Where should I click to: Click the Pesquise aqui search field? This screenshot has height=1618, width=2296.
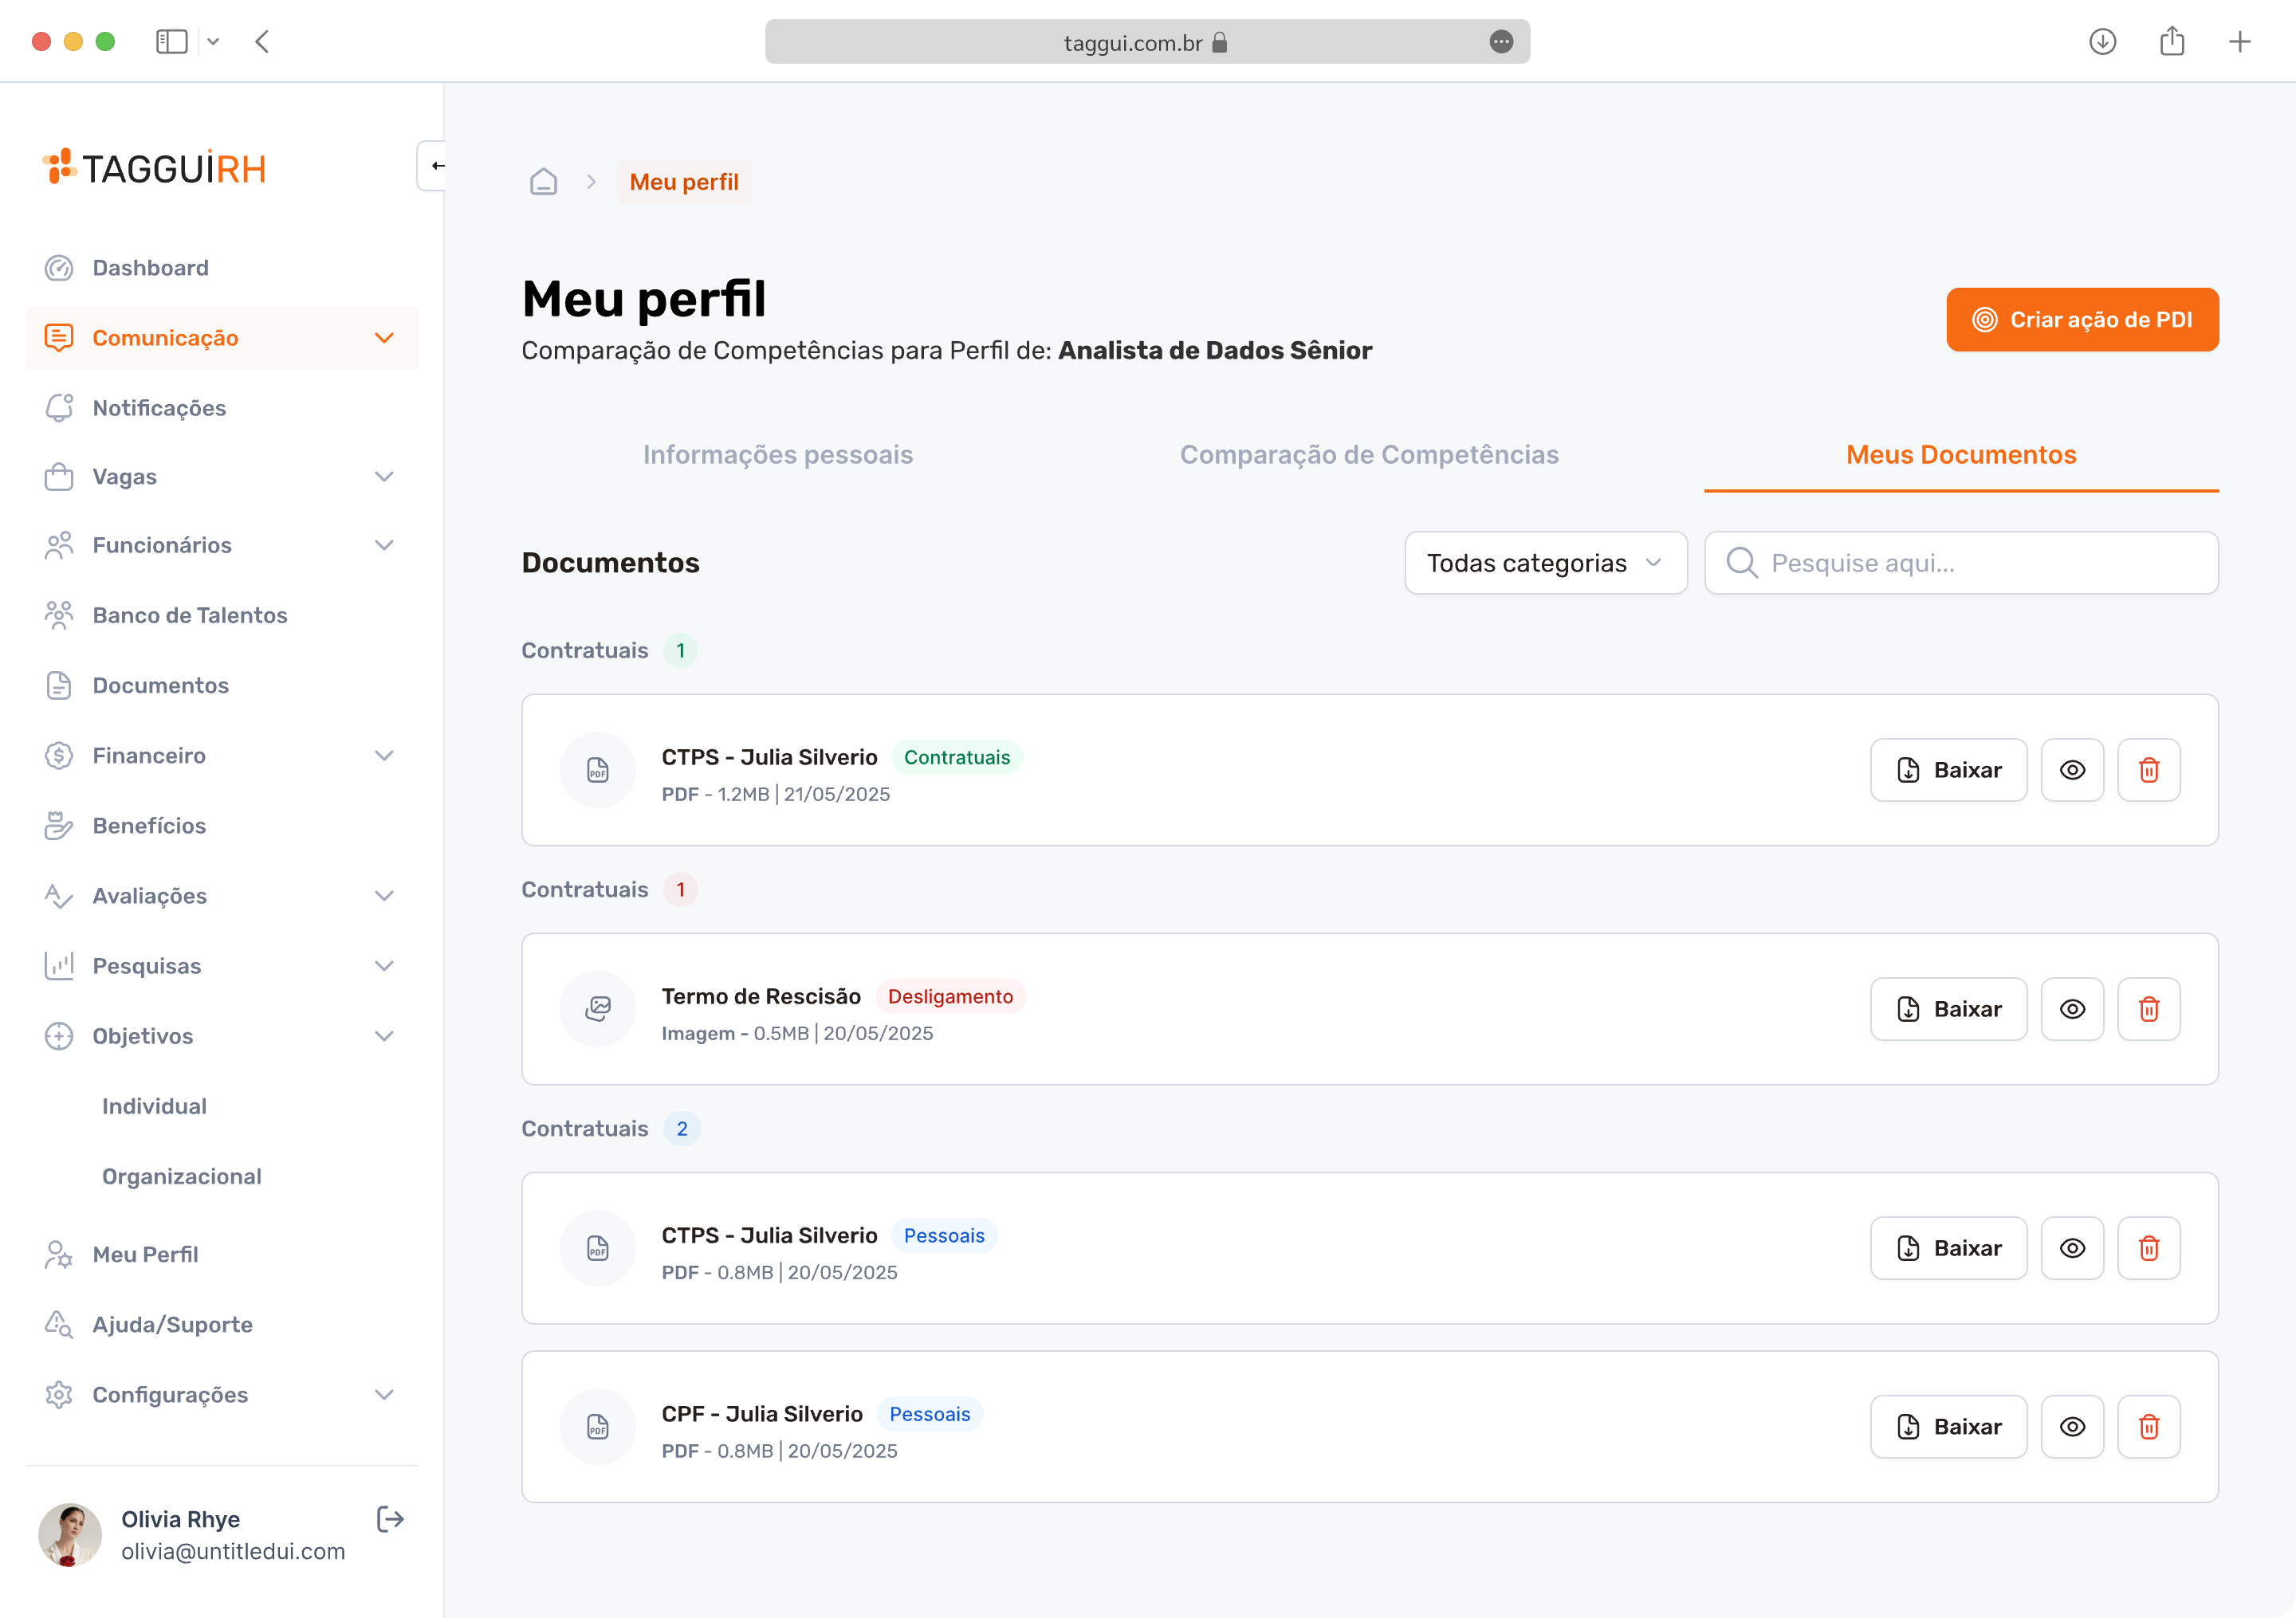[x=1961, y=563]
